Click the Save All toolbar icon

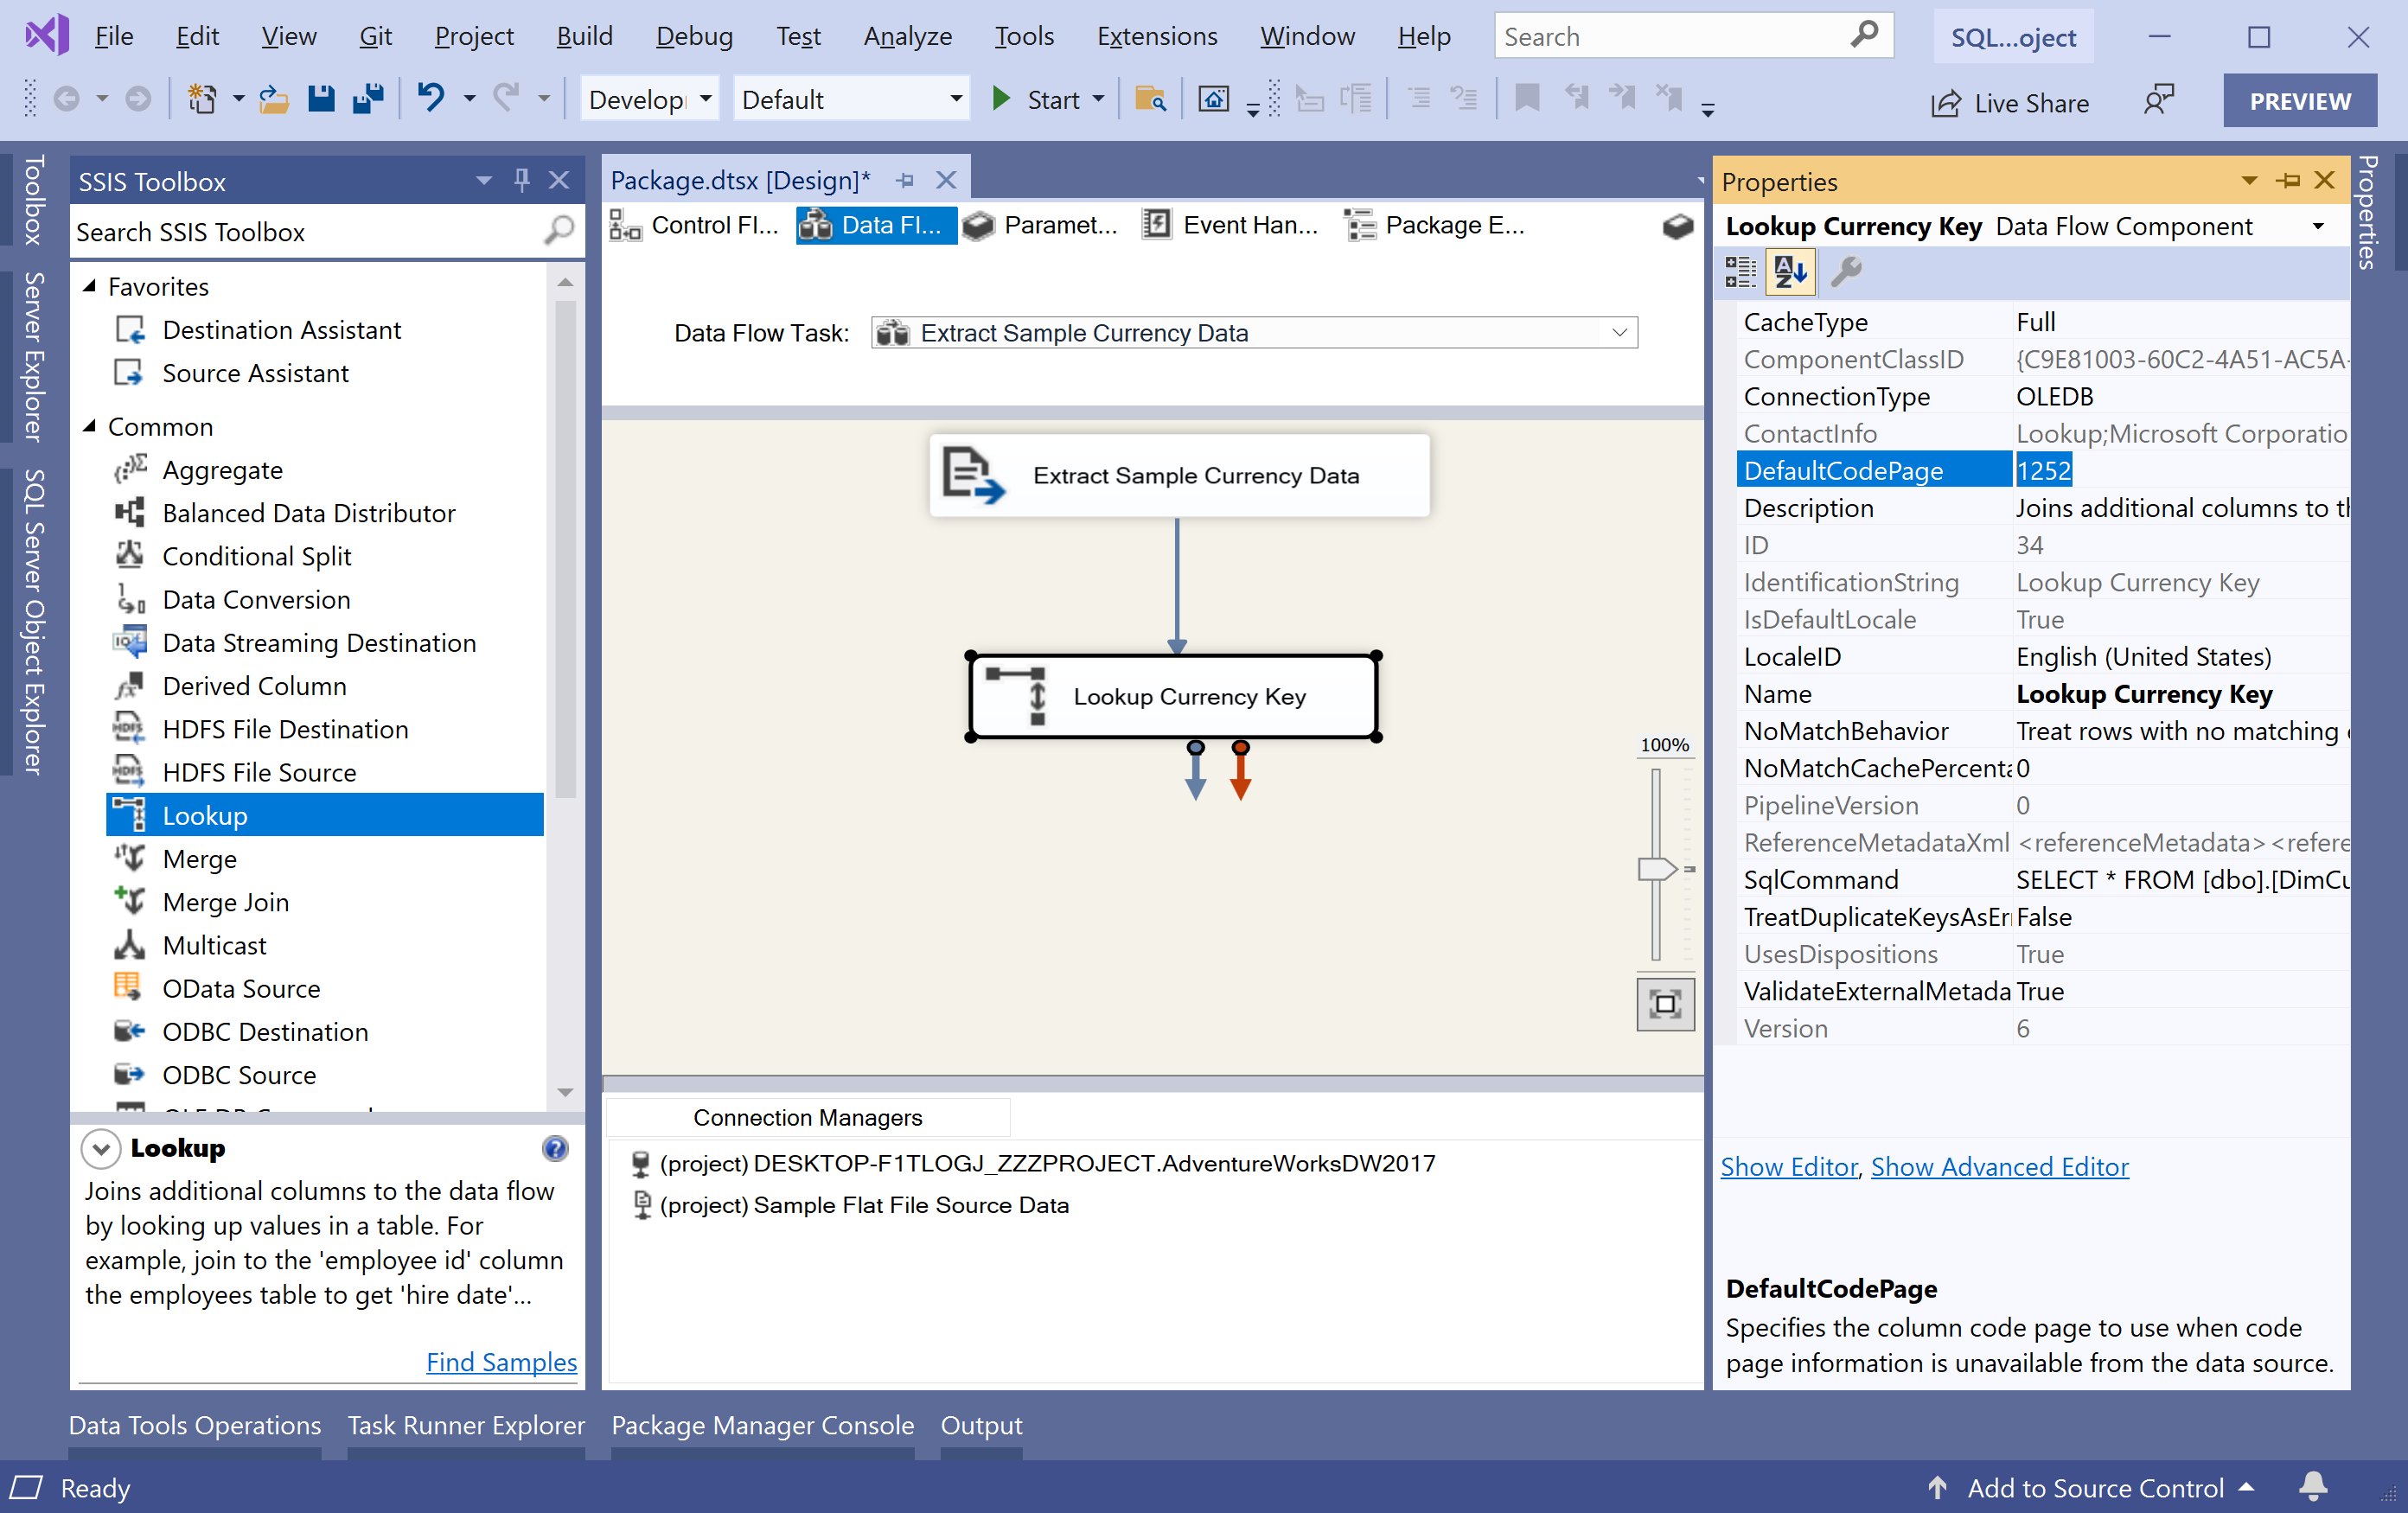tap(368, 99)
